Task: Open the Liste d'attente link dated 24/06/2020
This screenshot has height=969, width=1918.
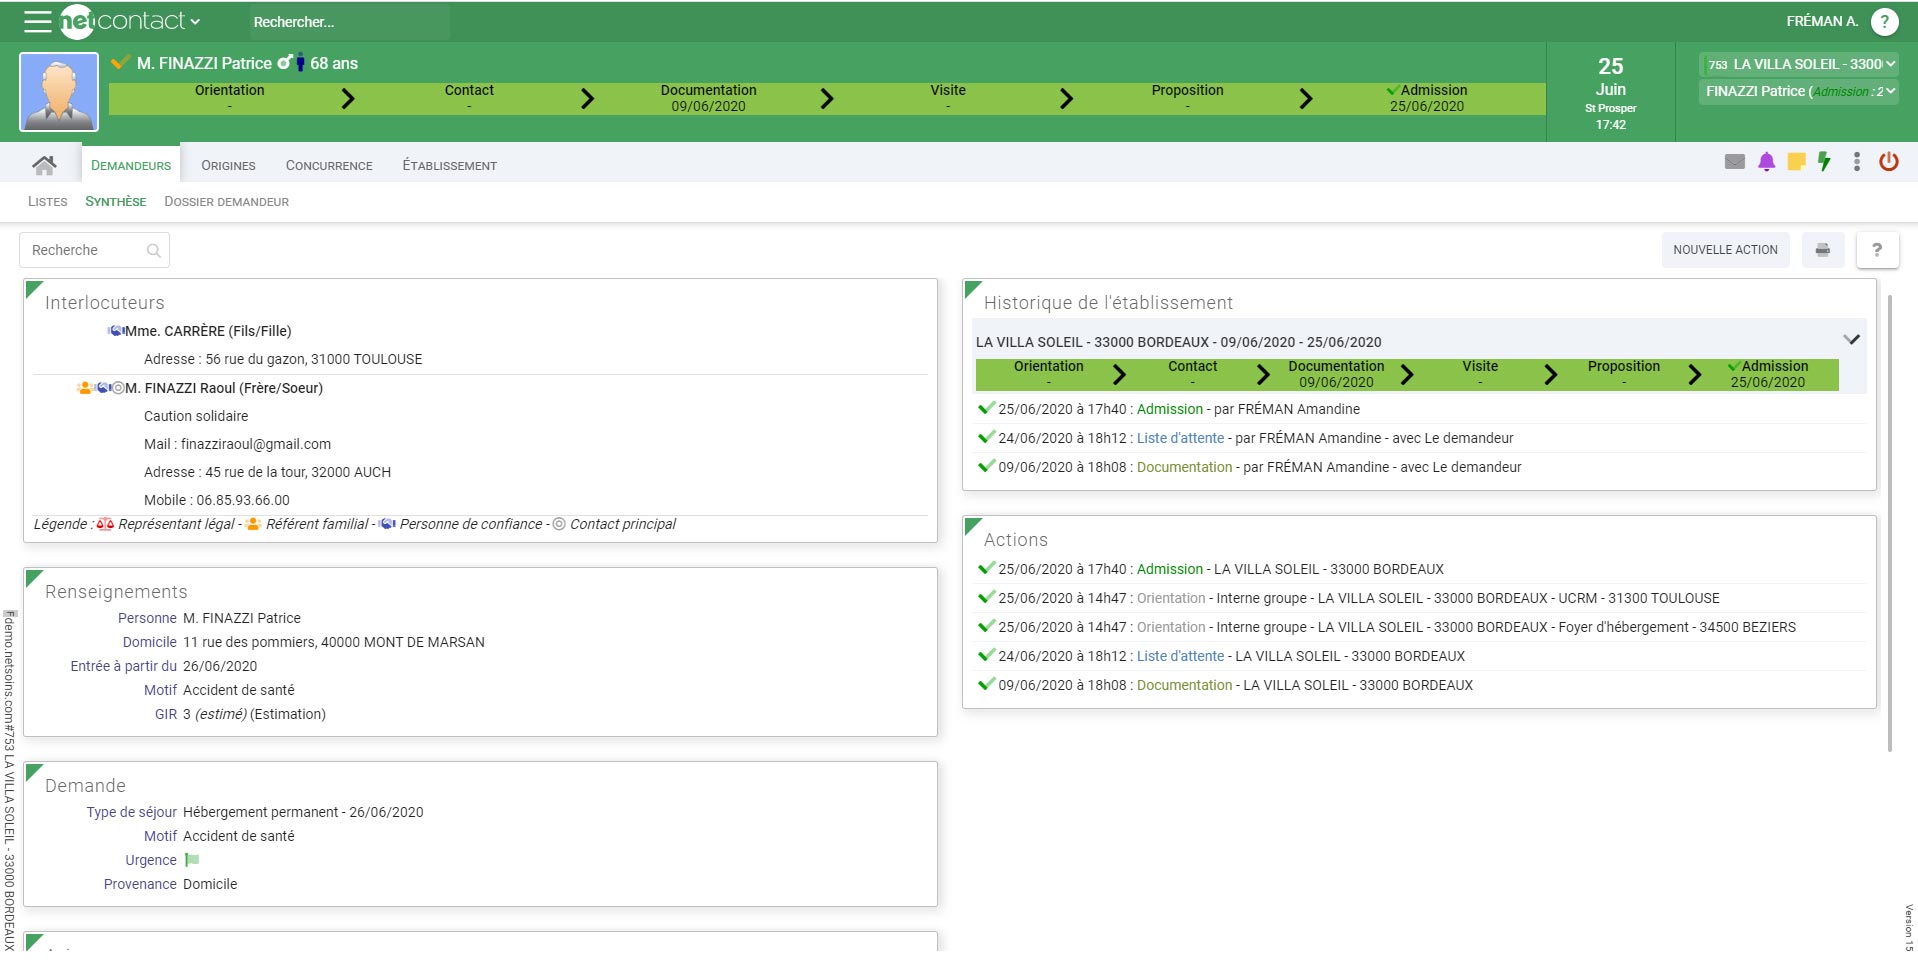Action: [1180, 438]
